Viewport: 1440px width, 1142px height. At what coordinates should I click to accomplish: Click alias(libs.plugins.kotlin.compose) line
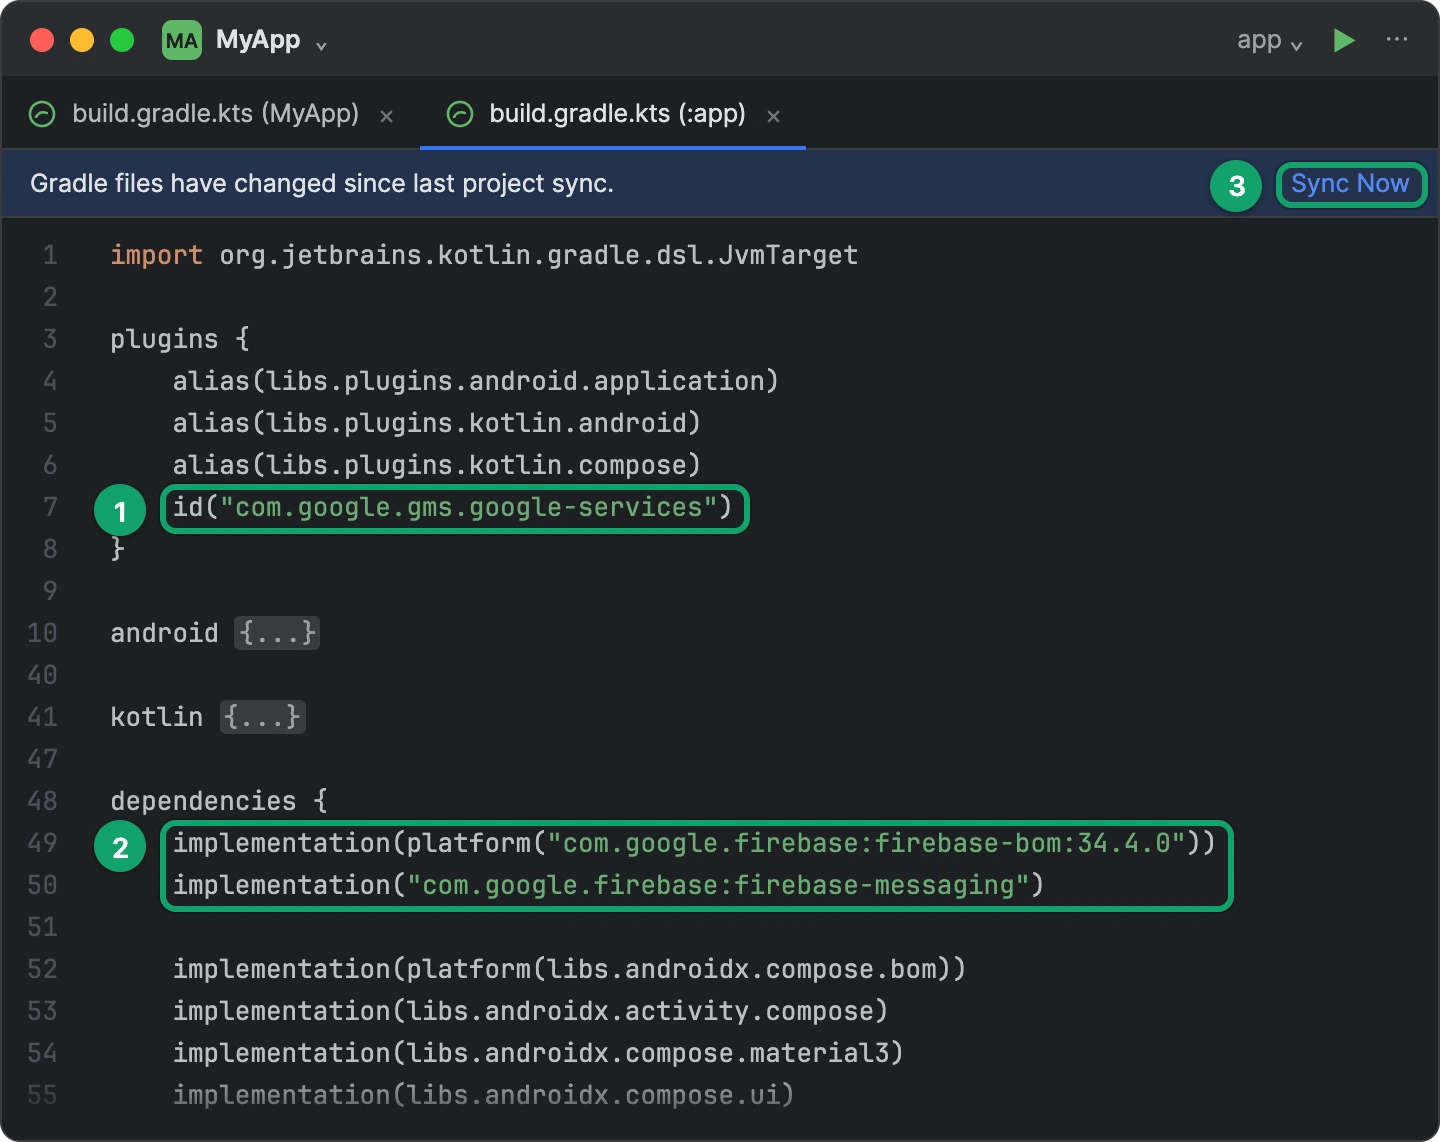pos(436,465)
